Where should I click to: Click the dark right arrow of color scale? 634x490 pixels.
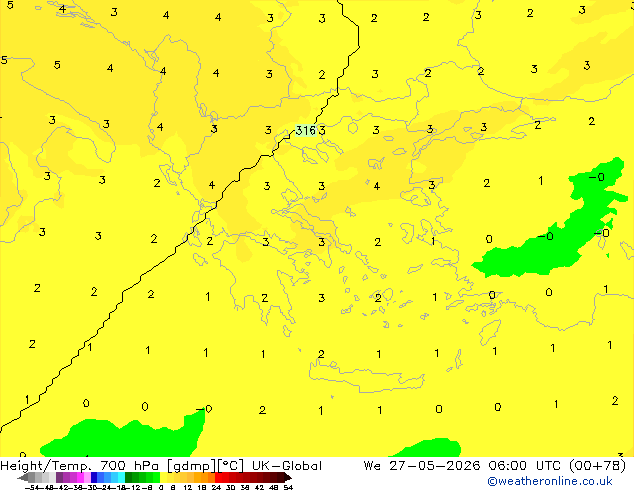pos(288,477)
